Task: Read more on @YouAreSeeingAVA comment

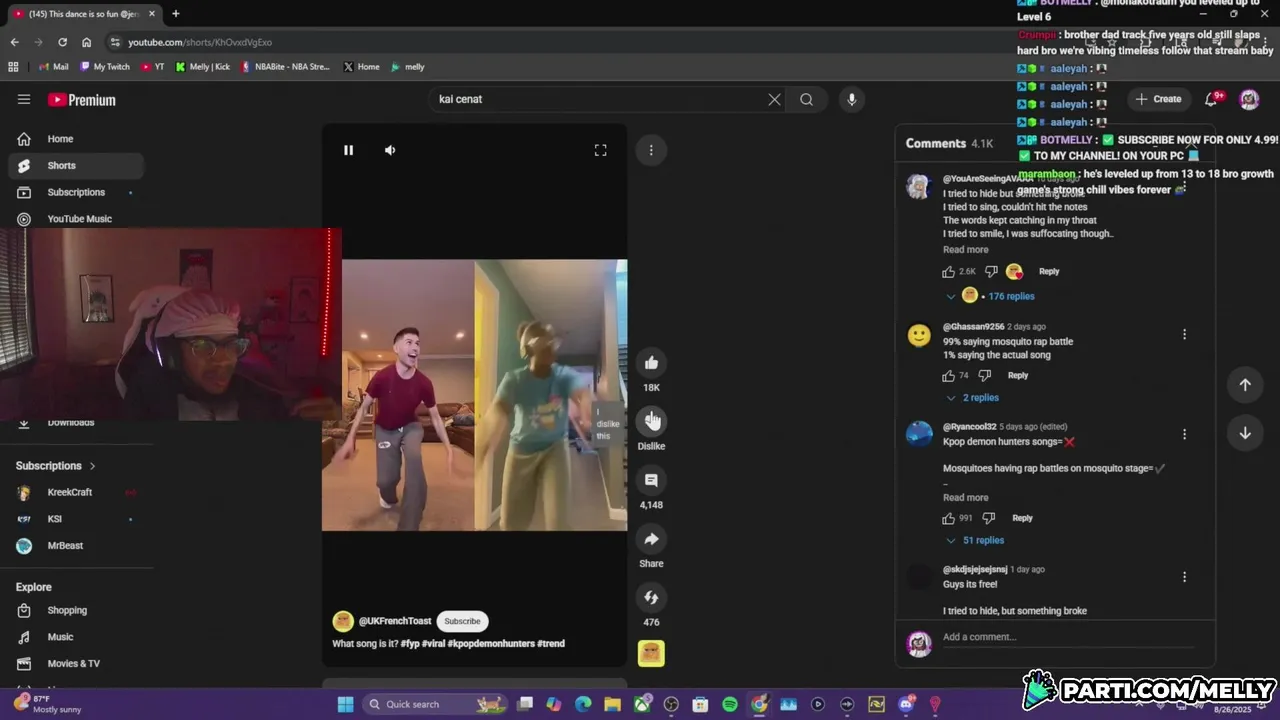Action: tap(965, 250)
